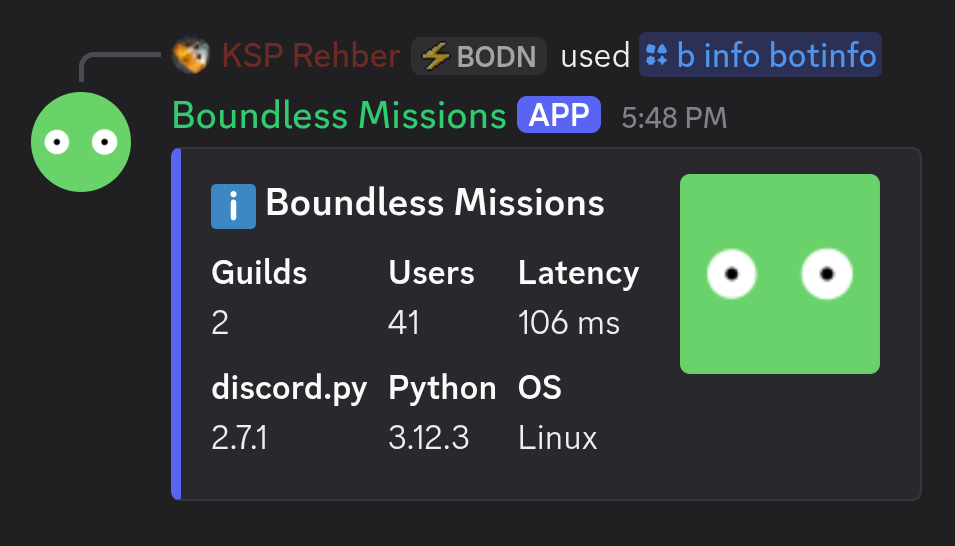Viewport: 955px width, 546px height.
Task: Click the discord.py field label
Action: tap(289, 389)
